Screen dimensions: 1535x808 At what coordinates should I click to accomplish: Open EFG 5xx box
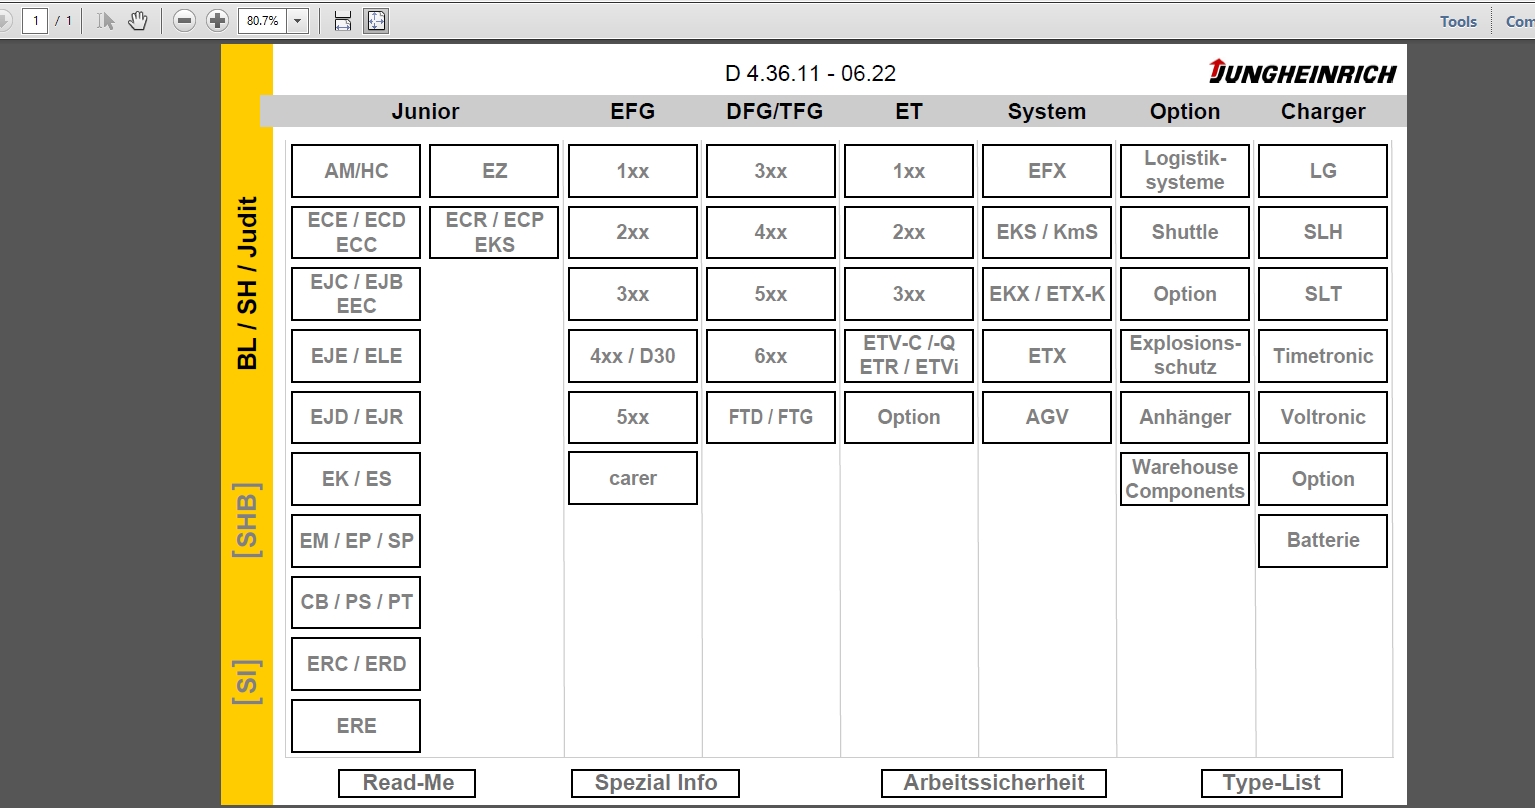633,417
